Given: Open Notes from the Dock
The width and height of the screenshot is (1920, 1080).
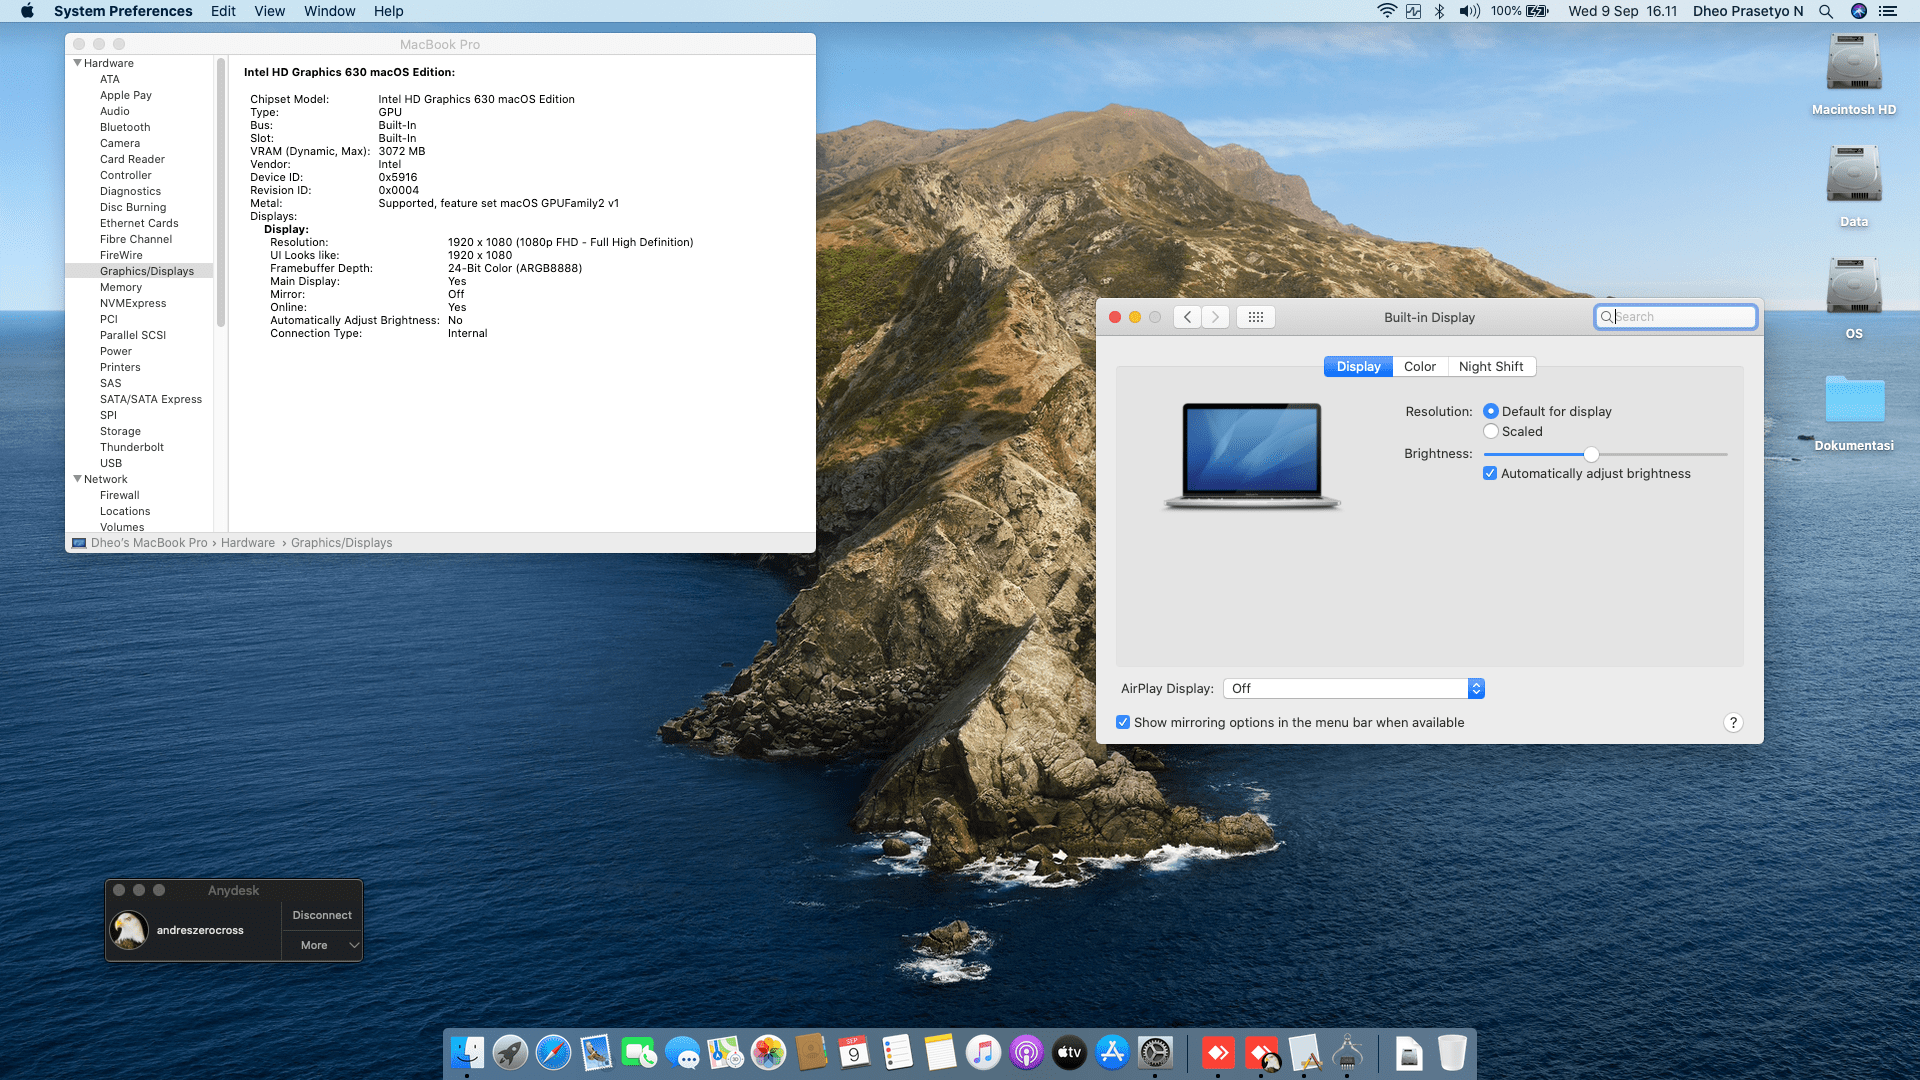Looking at the screenshot, I should [x=940, y=1052].
